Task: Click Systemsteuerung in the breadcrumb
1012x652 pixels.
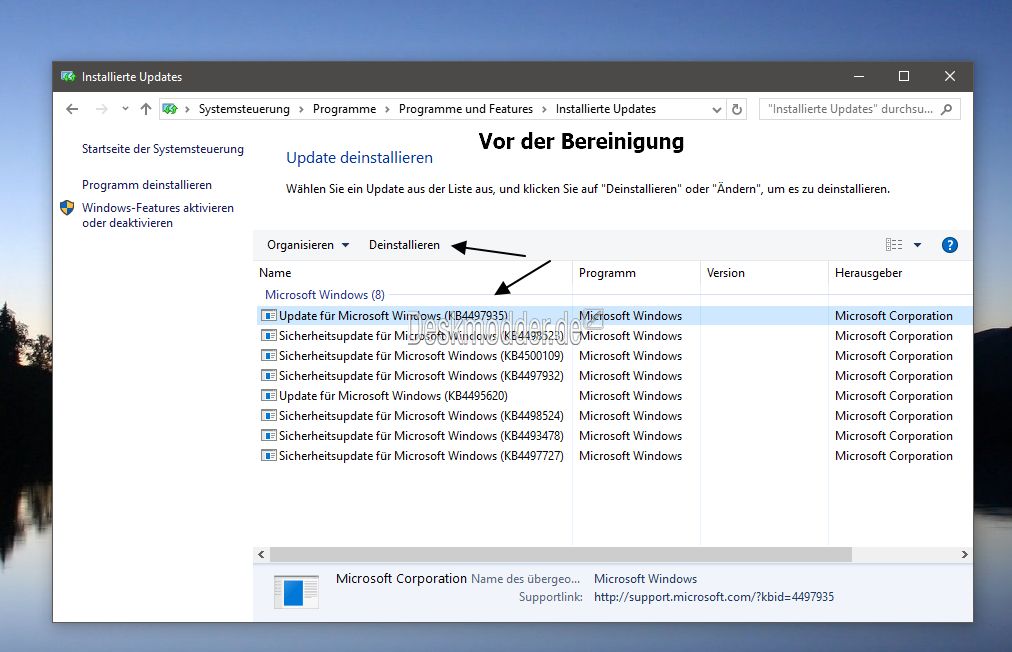Action: 244,109
